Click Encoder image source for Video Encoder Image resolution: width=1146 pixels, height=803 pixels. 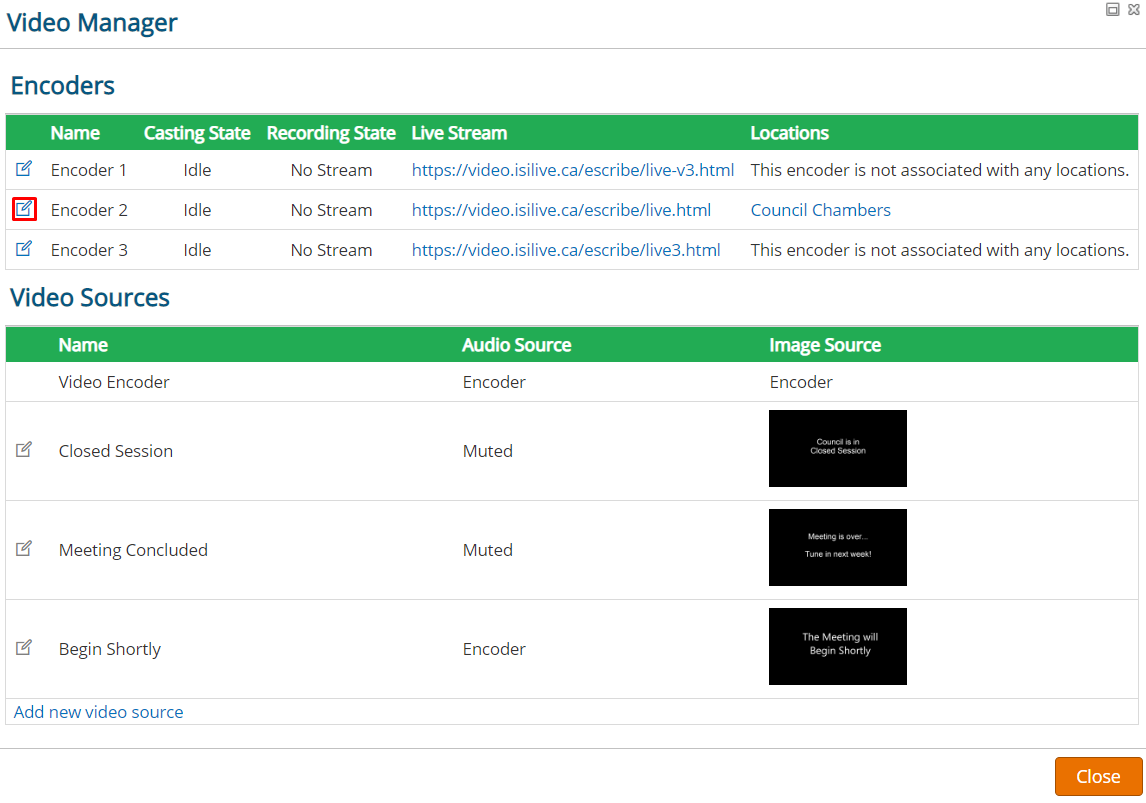tap(801, 382)
